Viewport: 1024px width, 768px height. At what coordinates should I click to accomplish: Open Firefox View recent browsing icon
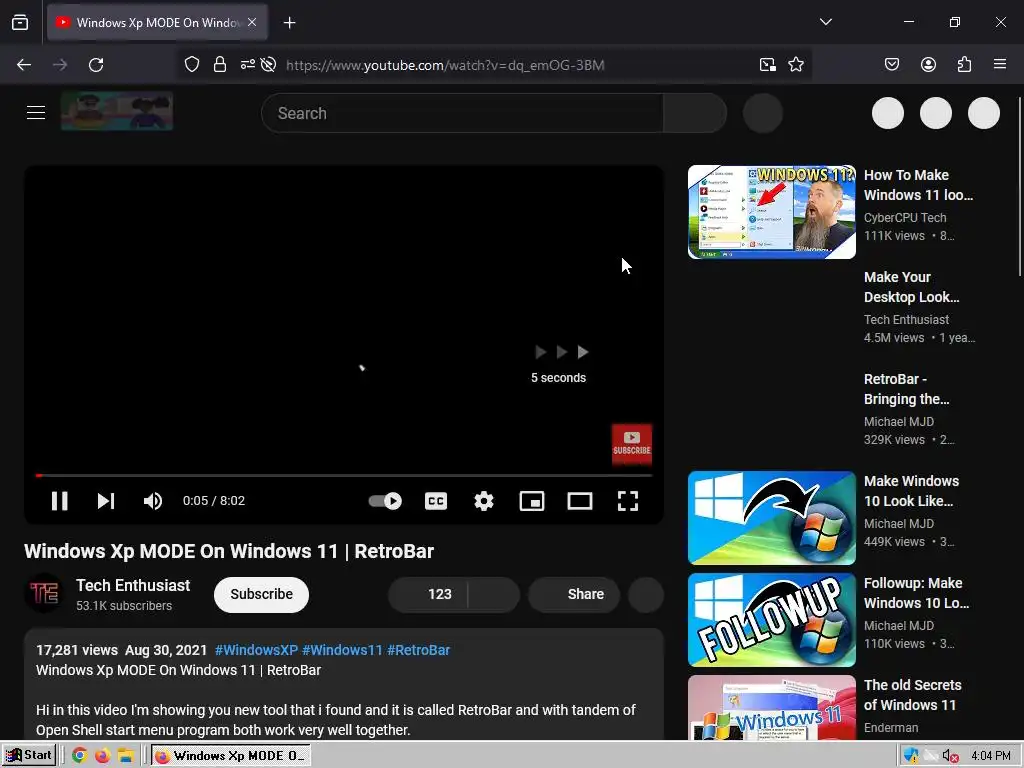click(20, 22)
